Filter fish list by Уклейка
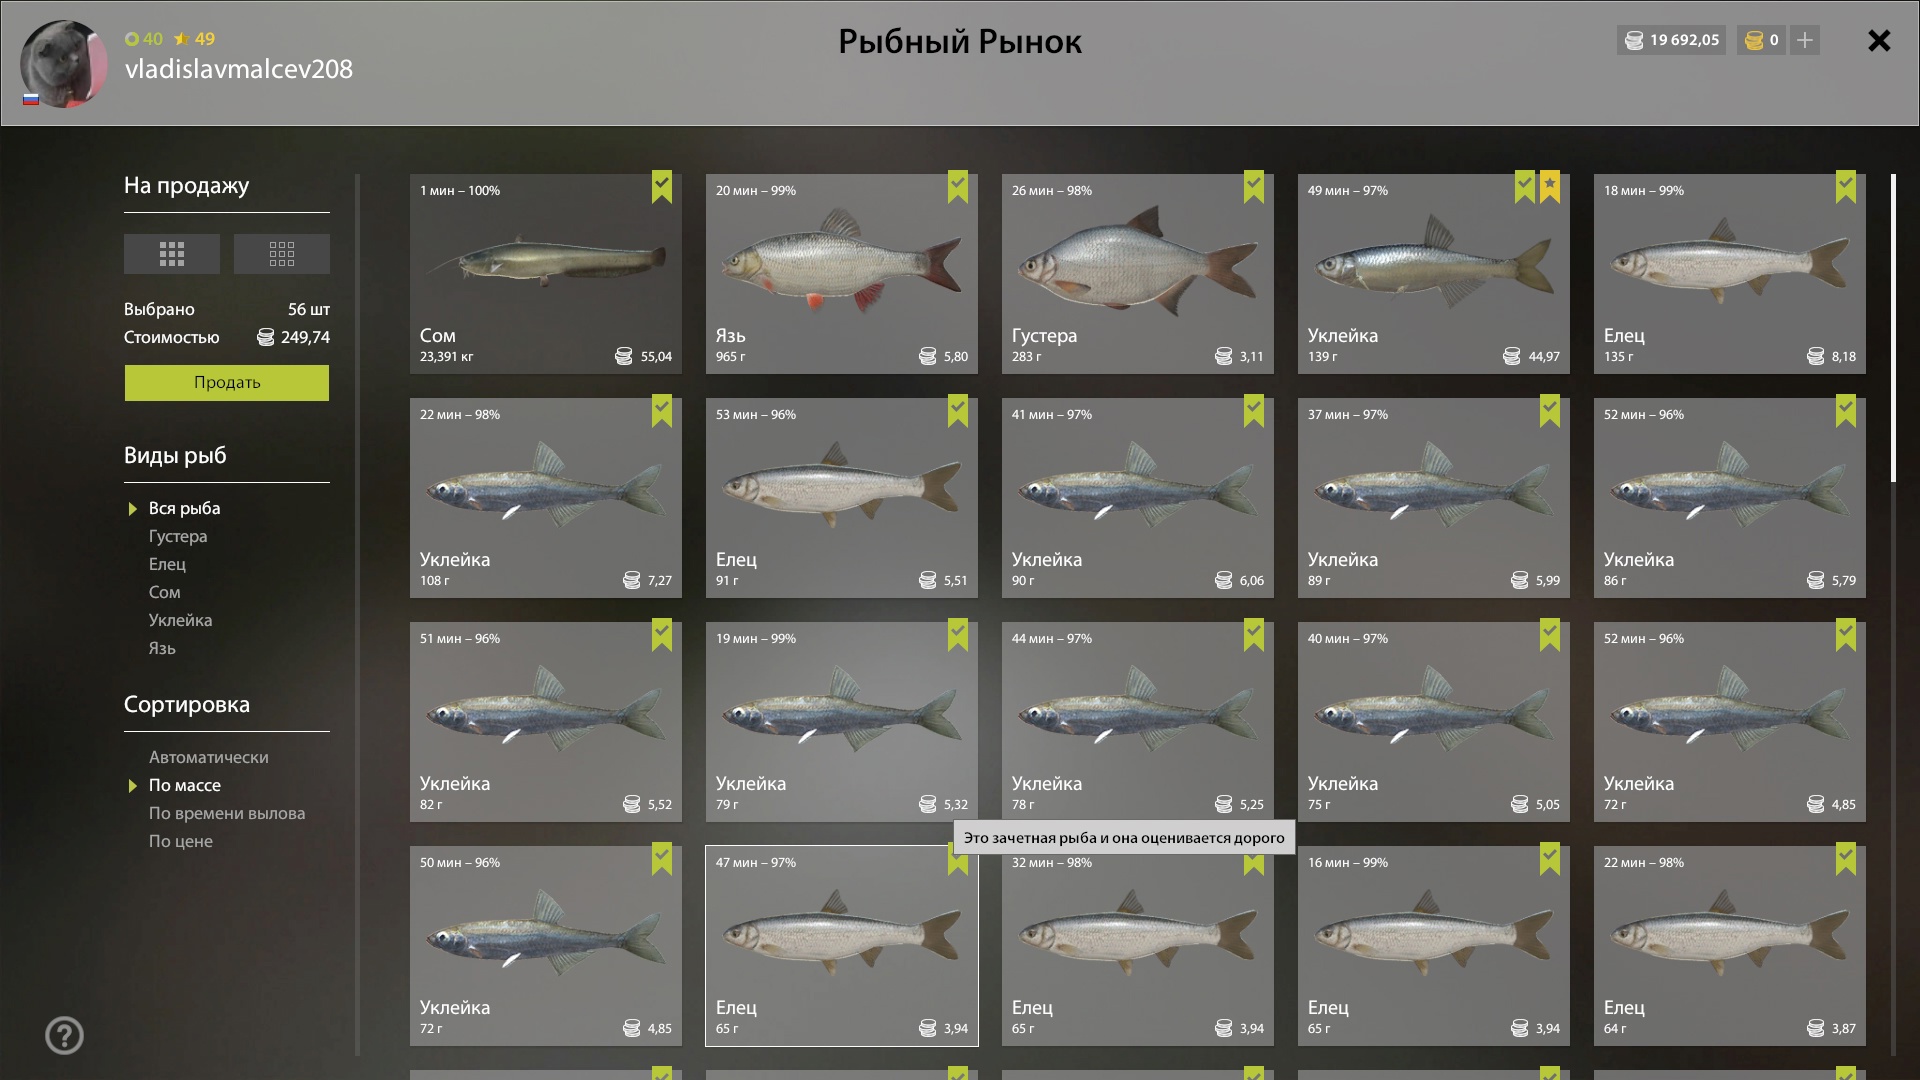1920x1080 pixels. click(180, 620)
